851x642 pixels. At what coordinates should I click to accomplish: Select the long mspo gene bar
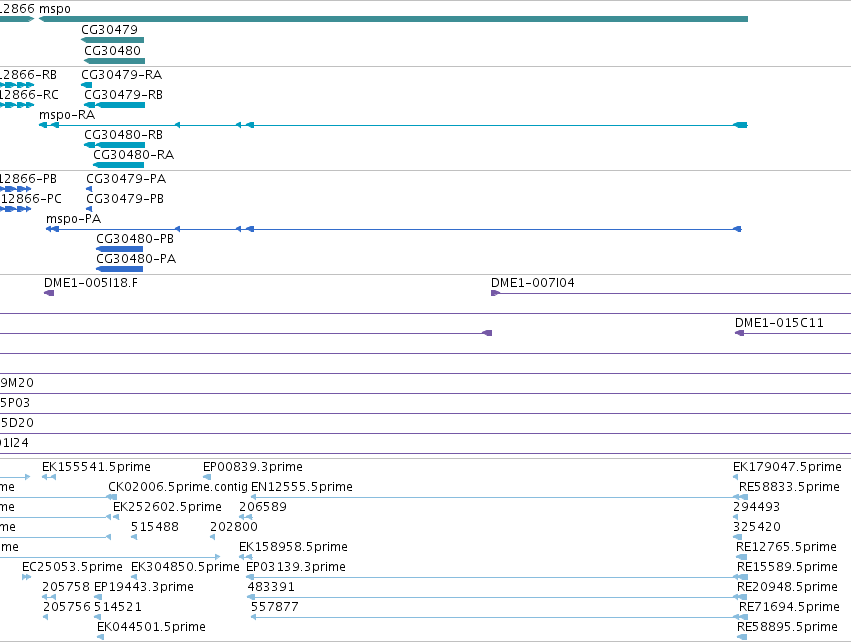[x=393, y=19]
